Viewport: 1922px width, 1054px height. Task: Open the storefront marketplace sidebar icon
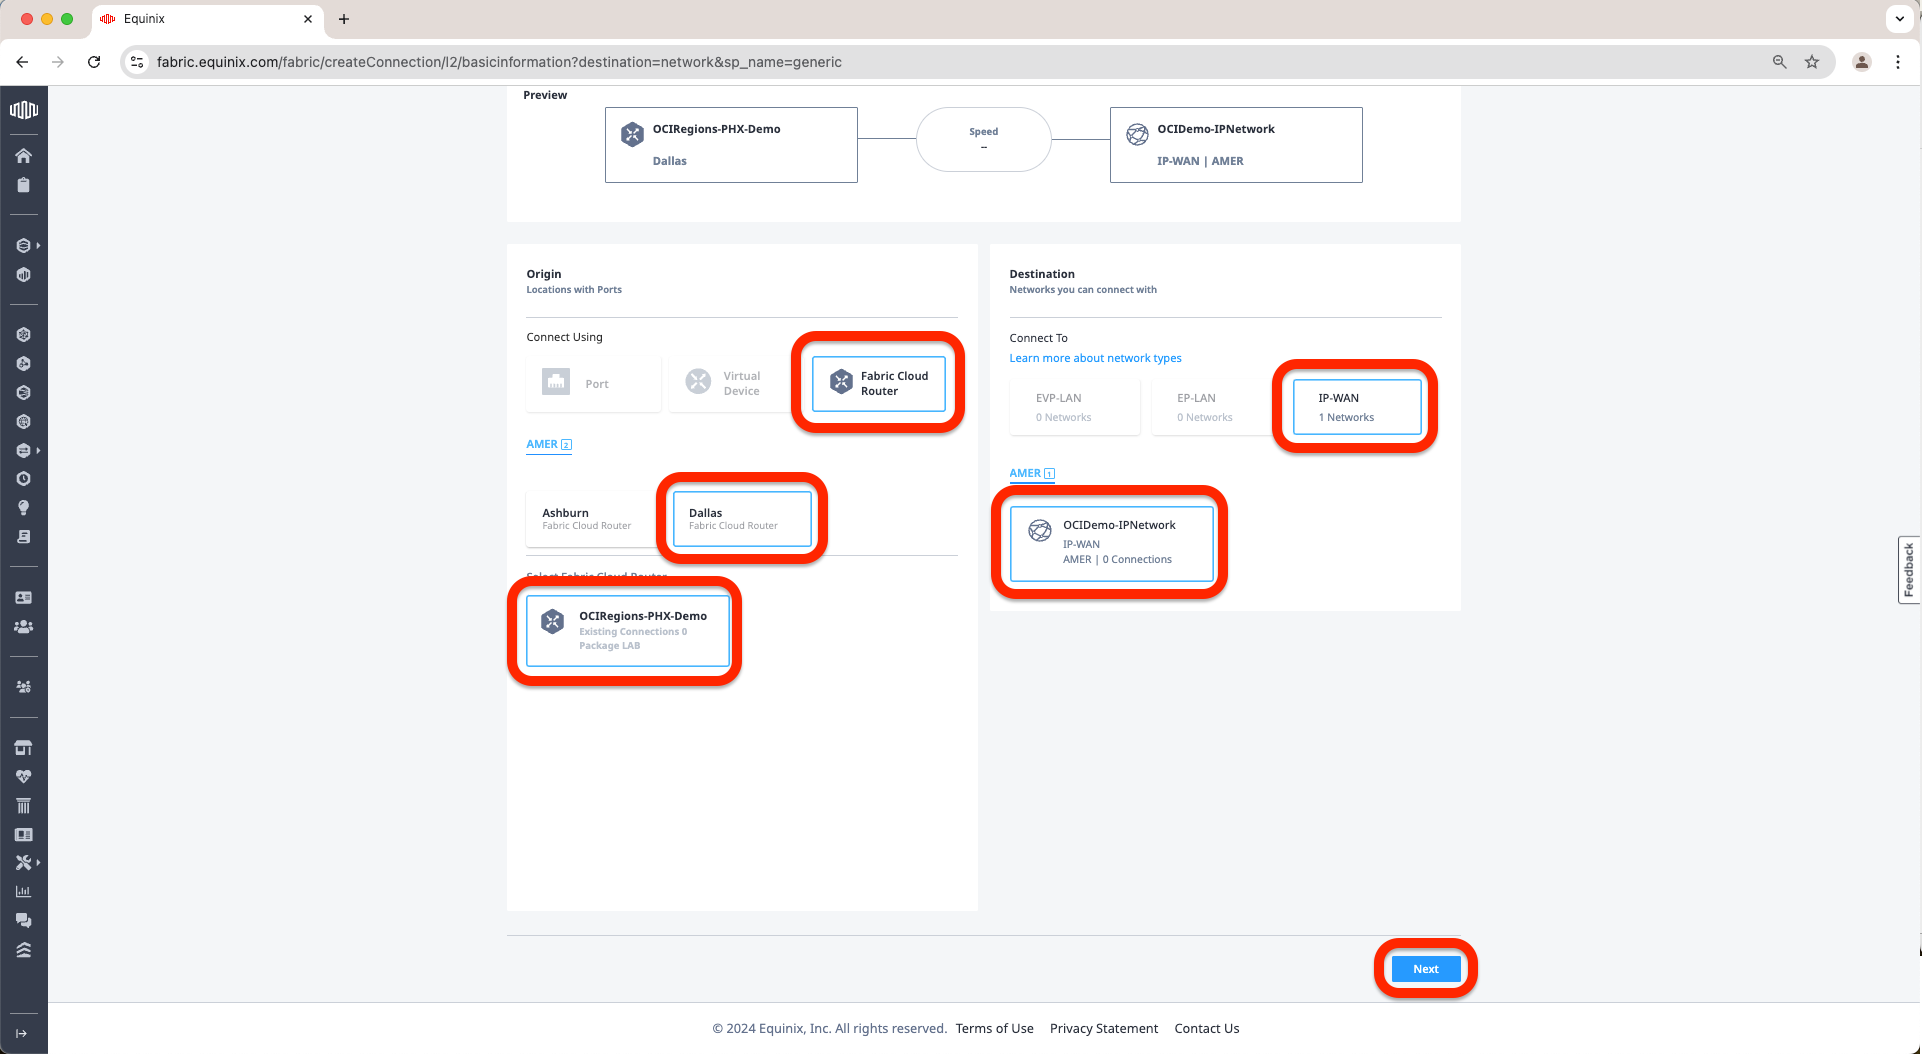24,747
